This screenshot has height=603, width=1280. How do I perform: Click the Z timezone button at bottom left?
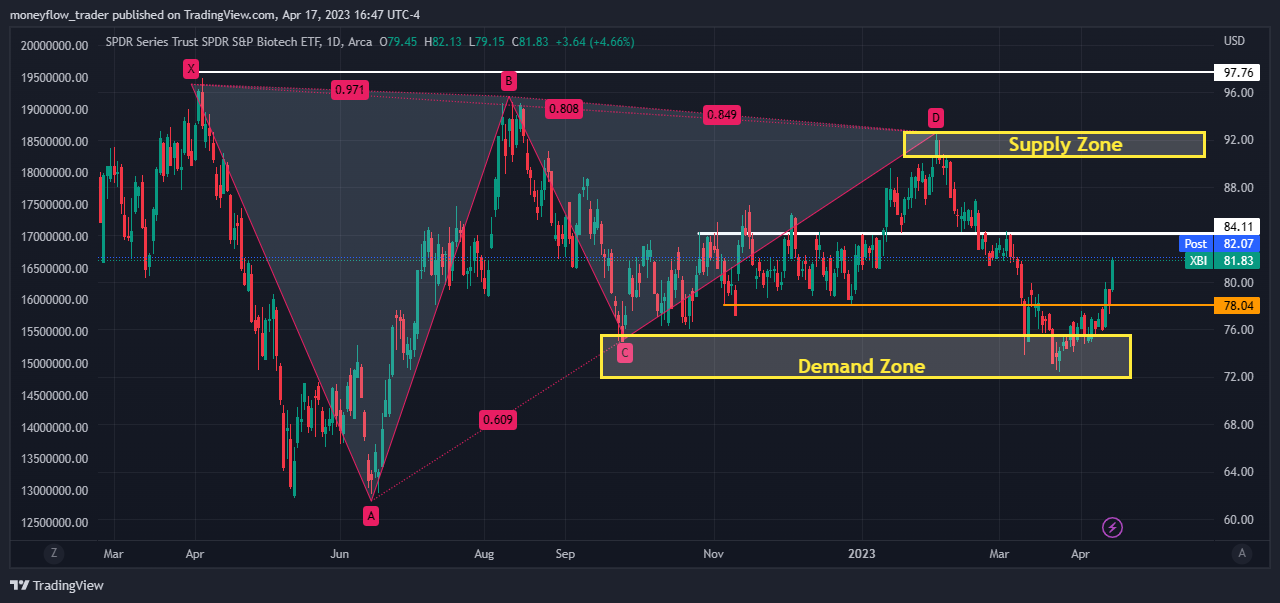coord(55,553)
